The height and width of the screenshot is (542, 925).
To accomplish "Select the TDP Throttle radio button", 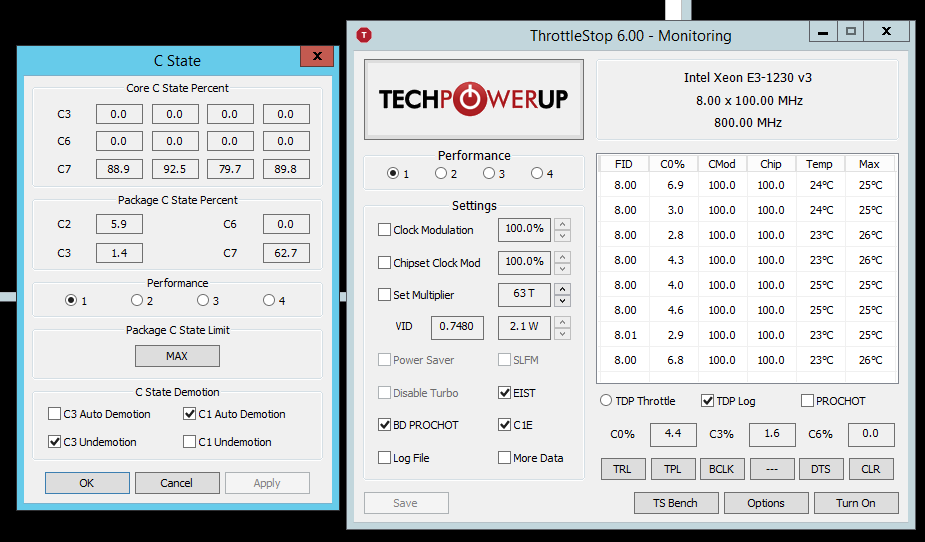I will pyautogui.click(x=606, y=400).
